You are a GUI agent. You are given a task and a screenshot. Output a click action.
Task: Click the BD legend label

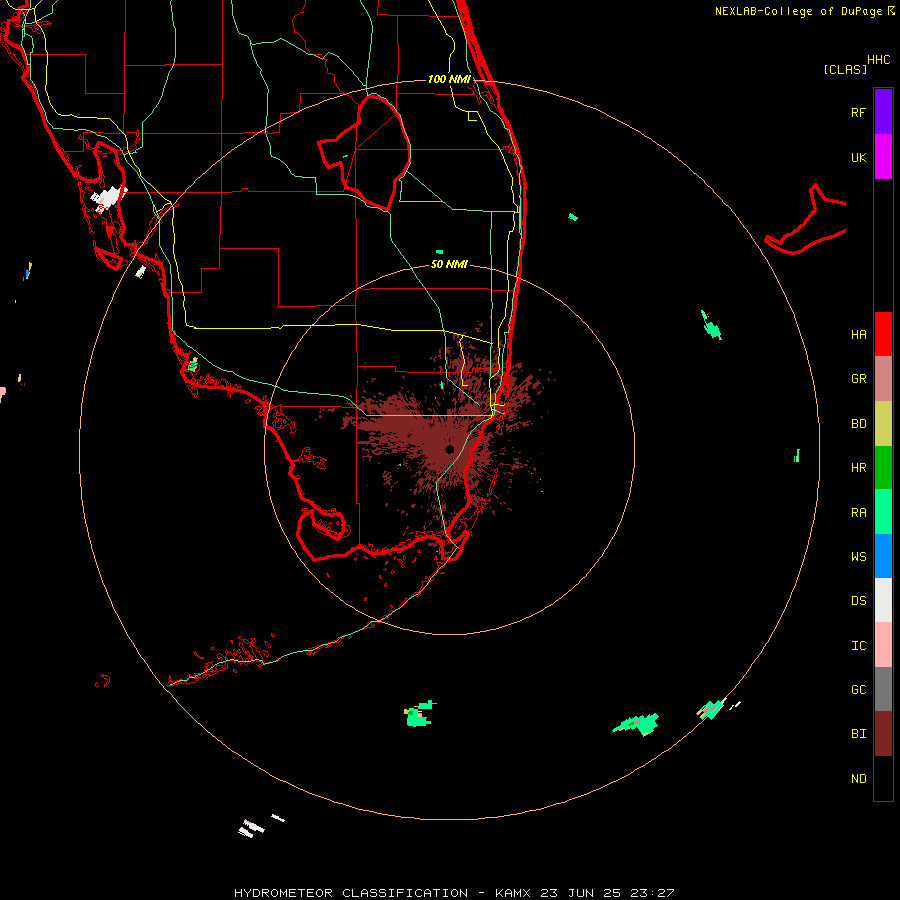(858, 424)
